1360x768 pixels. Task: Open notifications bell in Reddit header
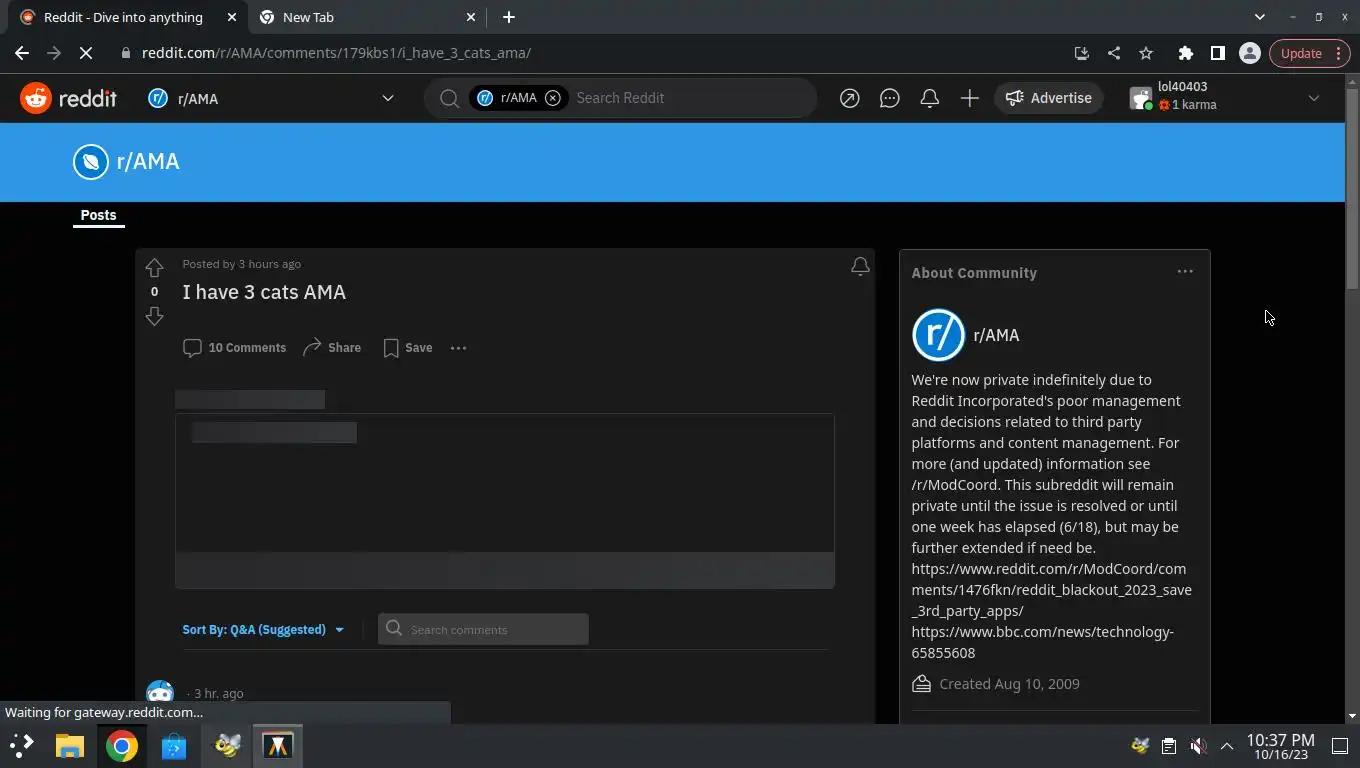tap(929, 98)
